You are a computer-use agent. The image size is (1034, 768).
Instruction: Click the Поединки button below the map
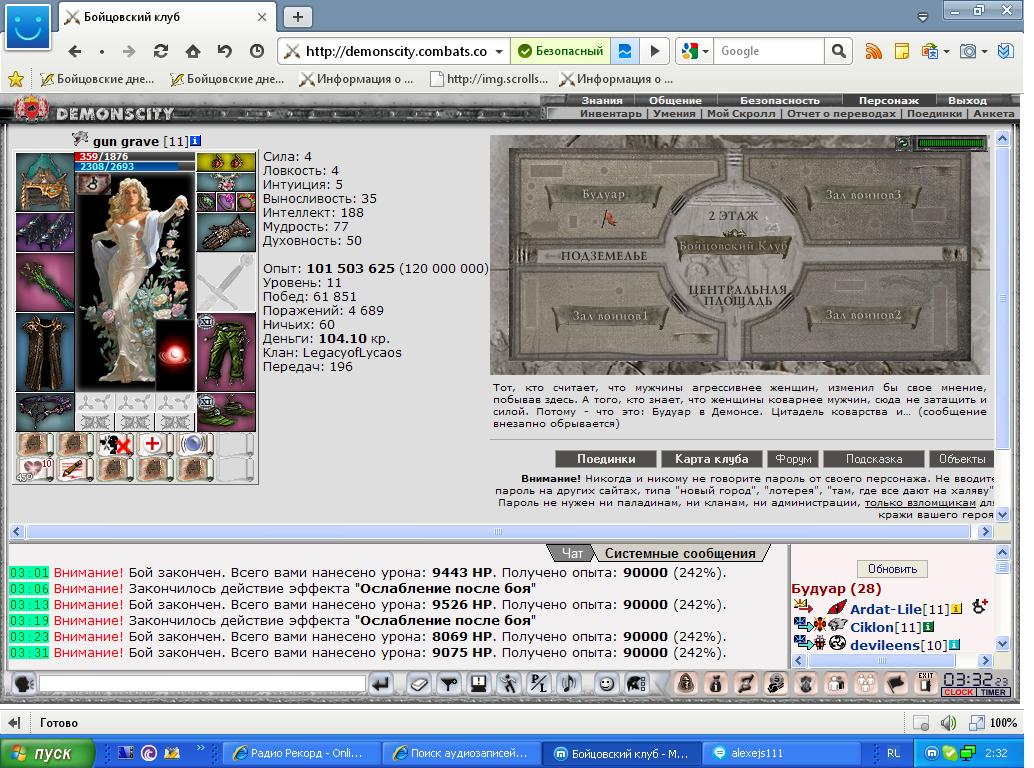point(606,459)
